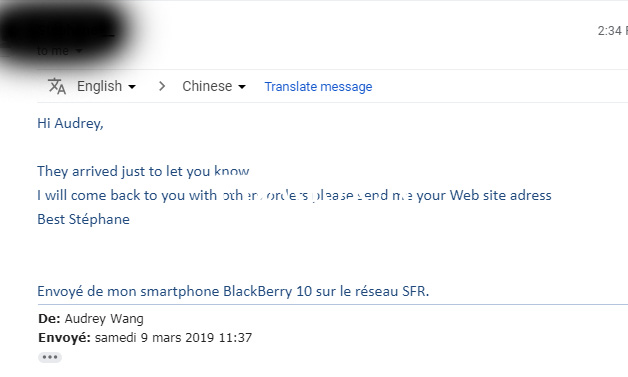Click the 'samedi 9 mars 2019 11:37' date
Viewport: 628px width, 377px height.
pos(173,338)
